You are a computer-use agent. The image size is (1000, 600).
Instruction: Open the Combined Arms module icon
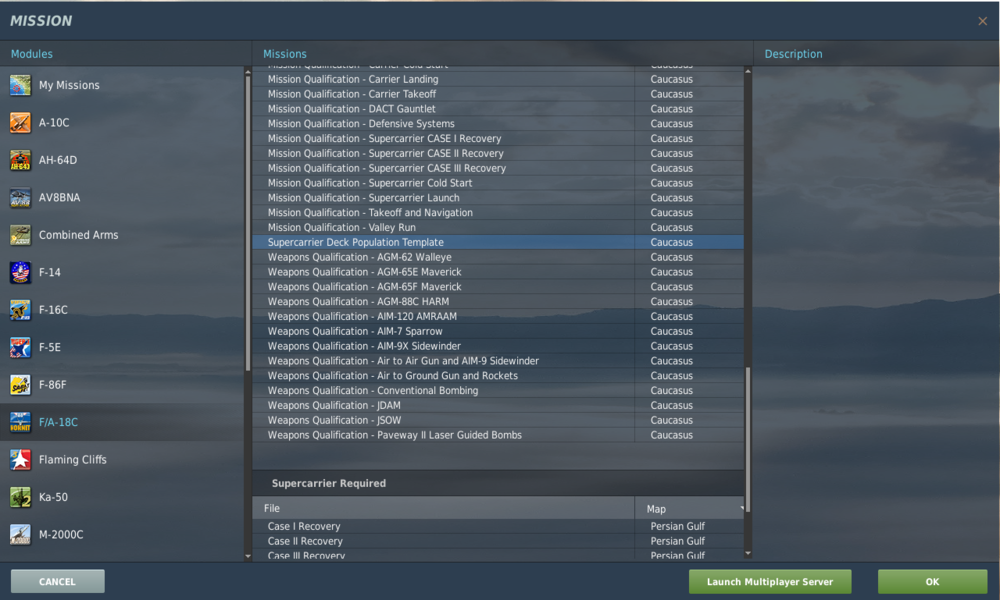(20, 235)
